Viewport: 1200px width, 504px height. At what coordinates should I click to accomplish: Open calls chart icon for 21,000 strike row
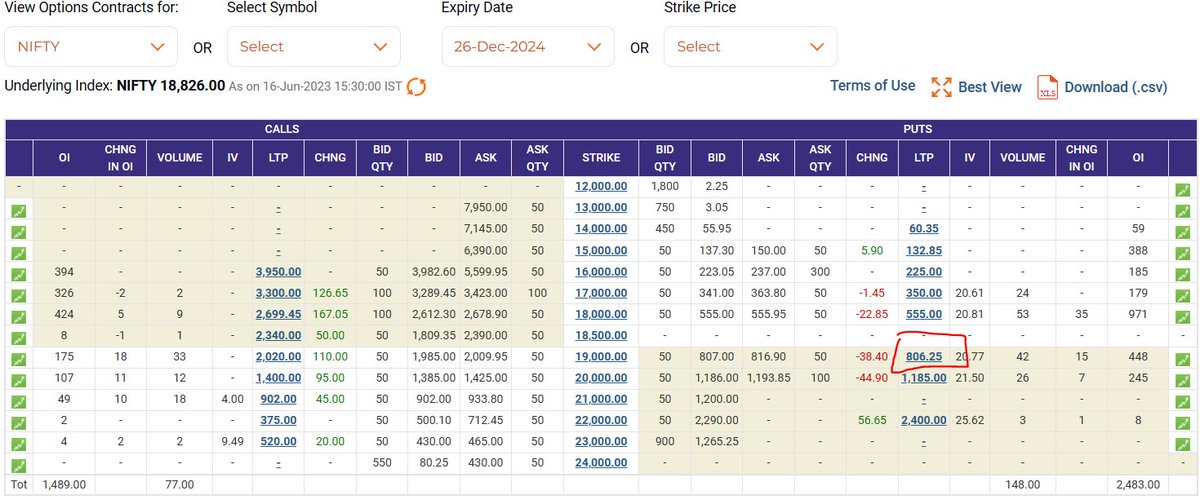tap(18, 402)
